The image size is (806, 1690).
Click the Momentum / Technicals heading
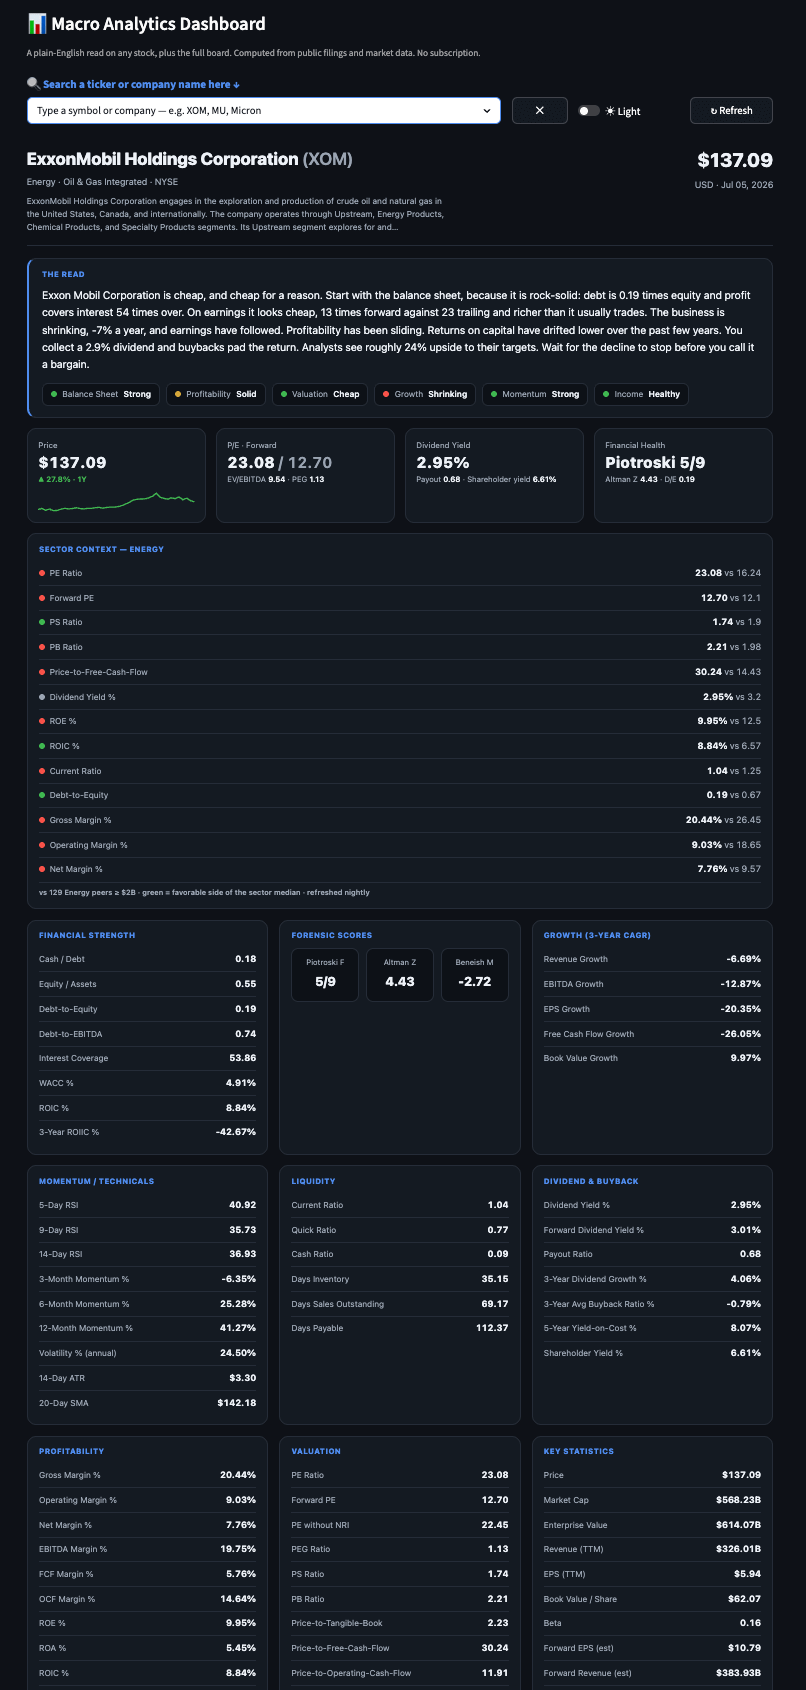[x=97, y=1181]
